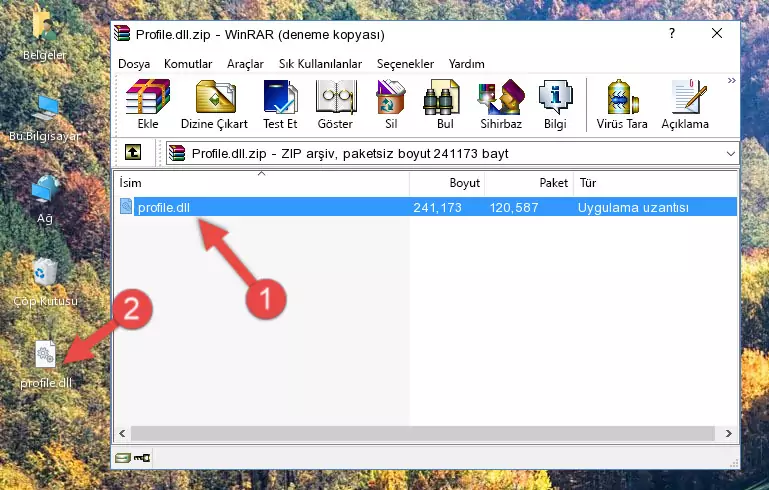The width and height of the screenshot is (769, 490).
Task: Open the Seçenekler menu
Action: (x=406, y=64)
